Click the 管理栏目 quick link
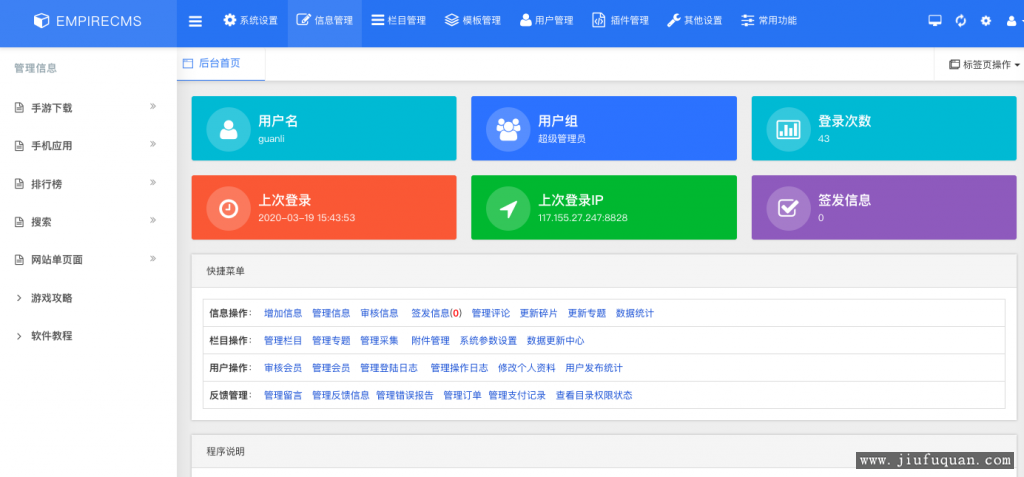This screenshot has width=1024, height=477. [x=283, y=340]
